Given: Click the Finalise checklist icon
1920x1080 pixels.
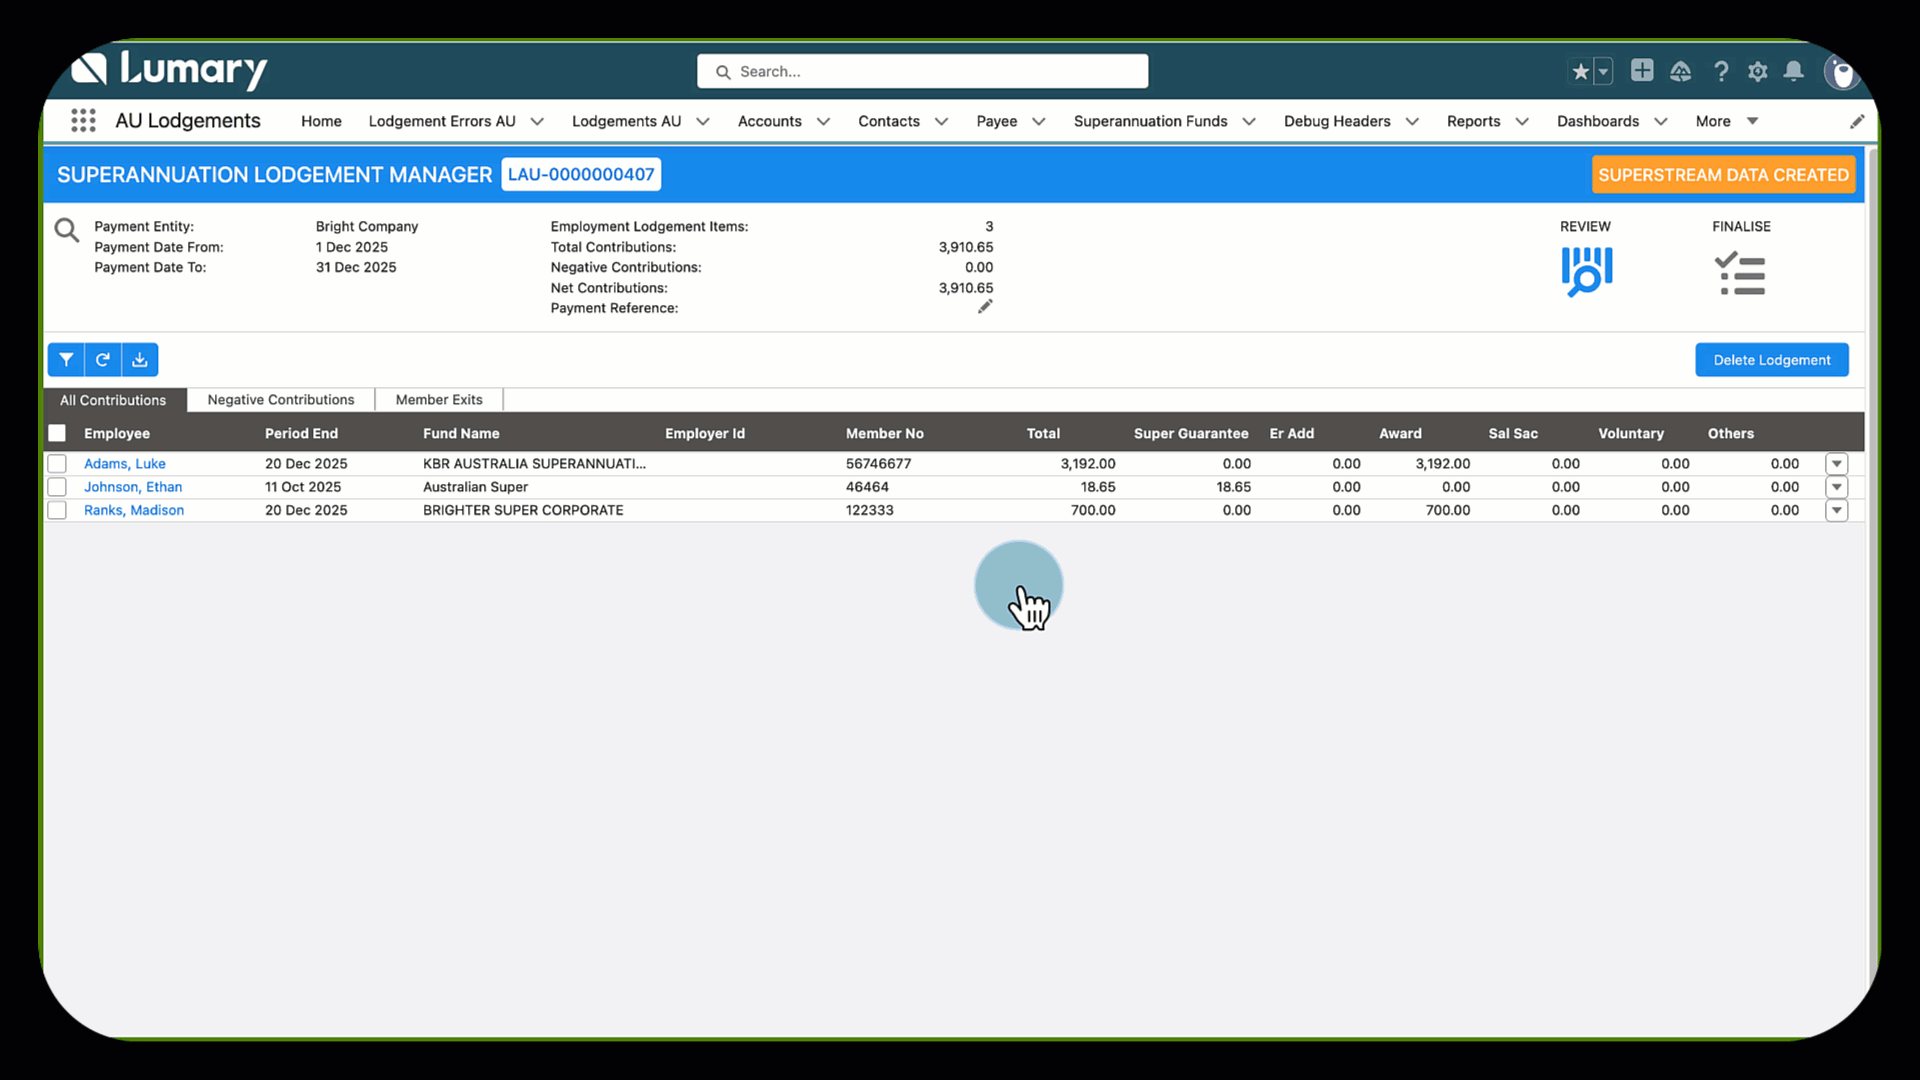Looking at the screenshot, I should click(1740, 273).
